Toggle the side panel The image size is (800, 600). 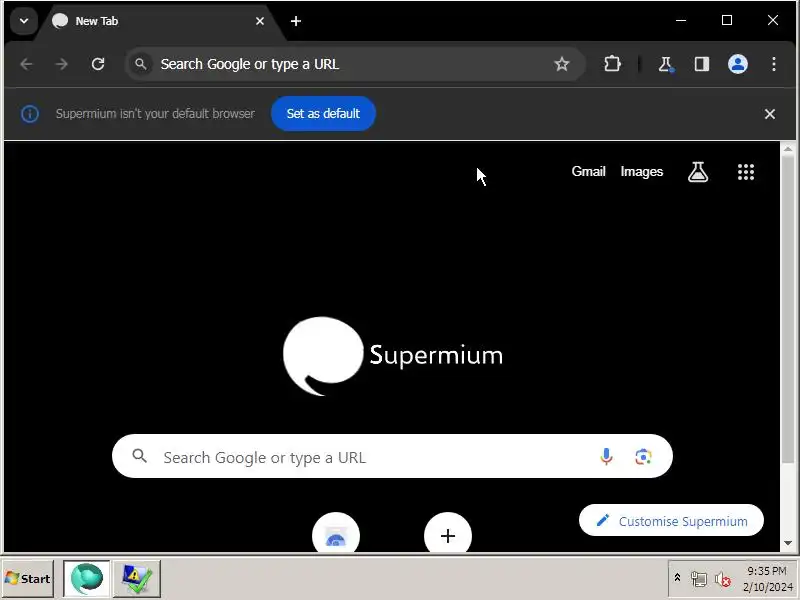click(x=702, y=64)
